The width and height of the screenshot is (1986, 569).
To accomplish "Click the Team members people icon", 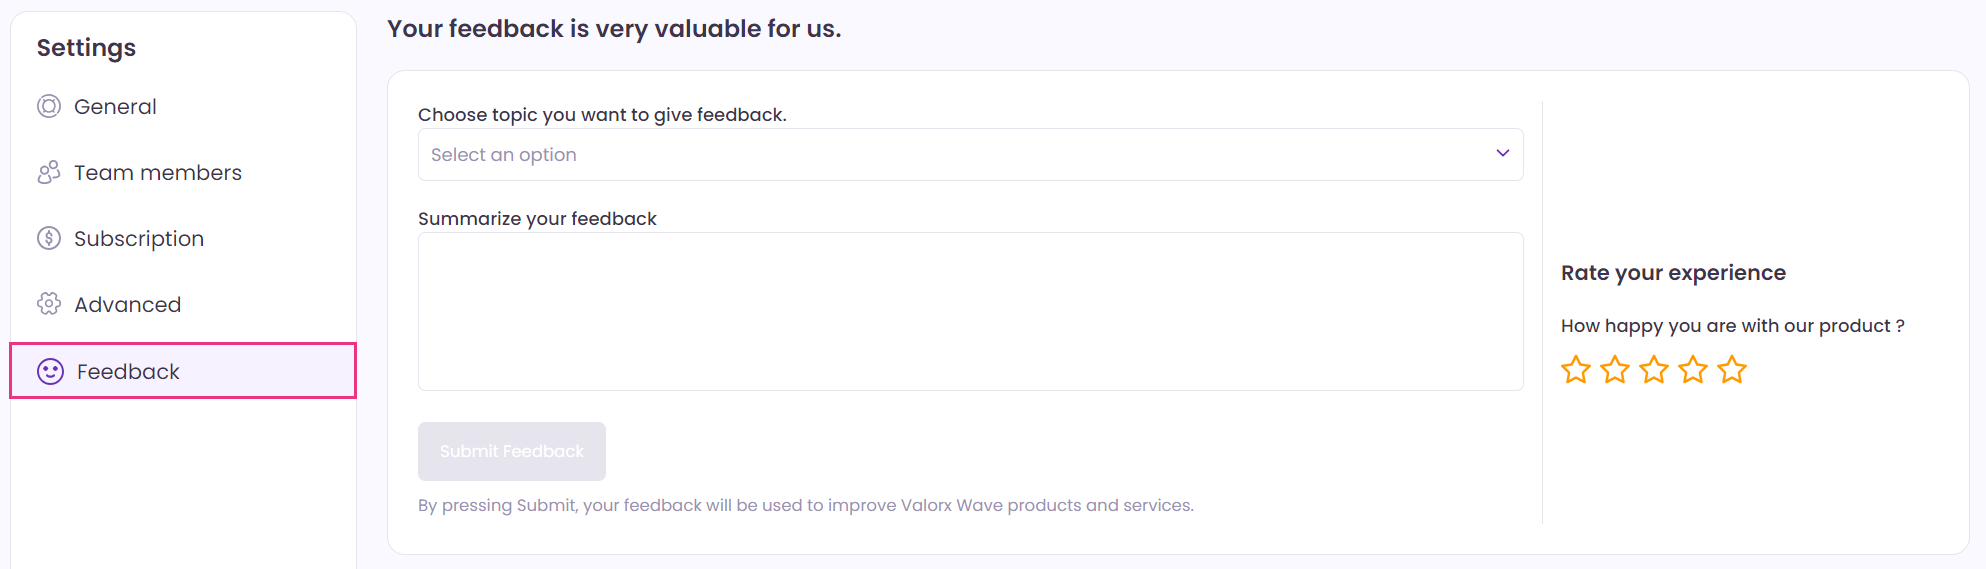I will click(x=49, y=172).
